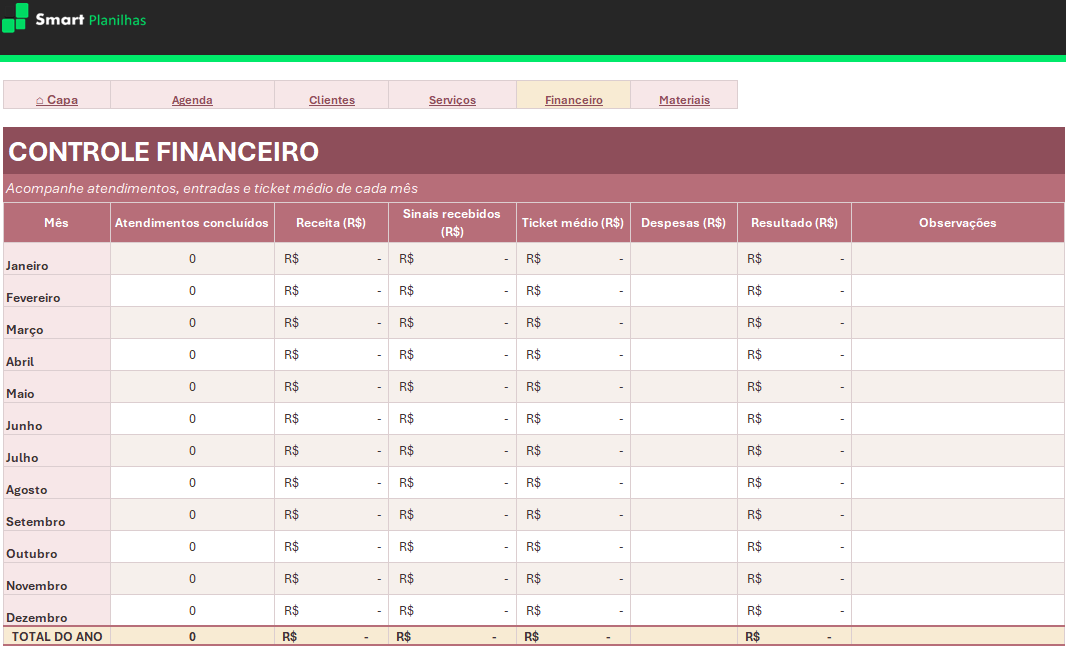Click the Despesas cell for Janeiro
This screenshot has height=646, width=1066.
pyautogui.click(x=684, y=258)
